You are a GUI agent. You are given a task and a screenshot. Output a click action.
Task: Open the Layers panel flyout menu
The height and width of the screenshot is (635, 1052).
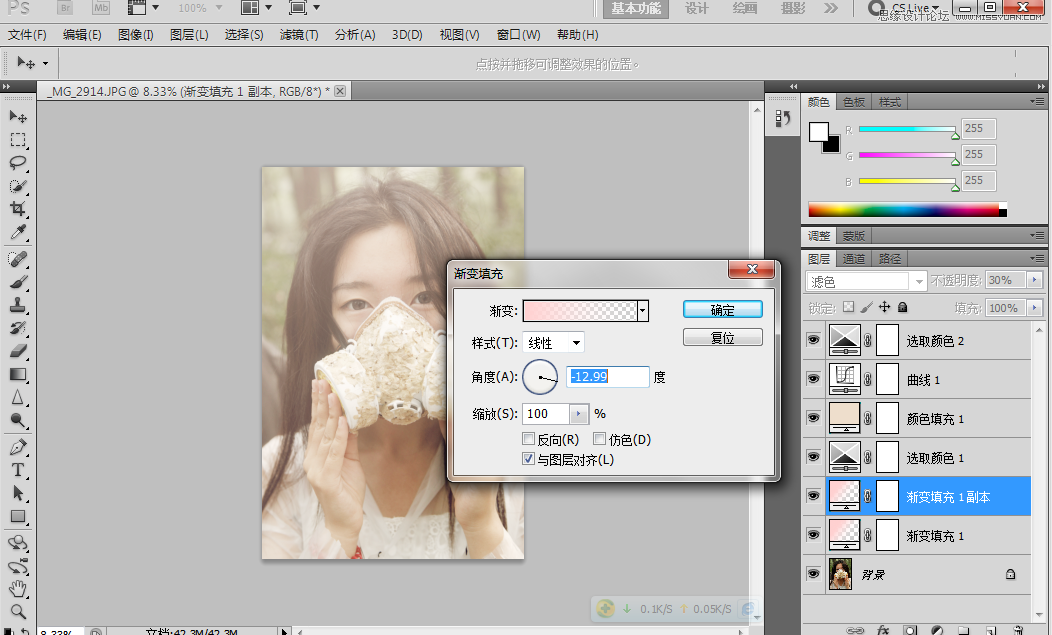click(x=1037, y=258)
